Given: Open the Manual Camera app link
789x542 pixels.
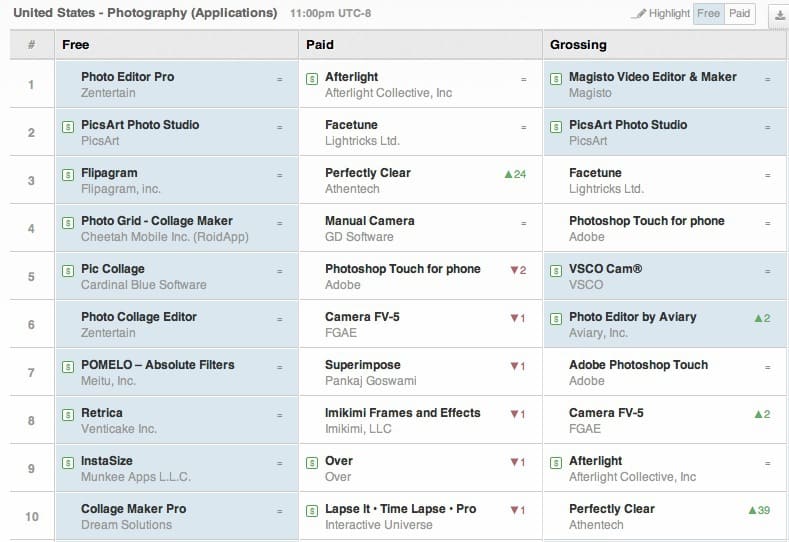Looking at the screenshot, I should 369,221.
